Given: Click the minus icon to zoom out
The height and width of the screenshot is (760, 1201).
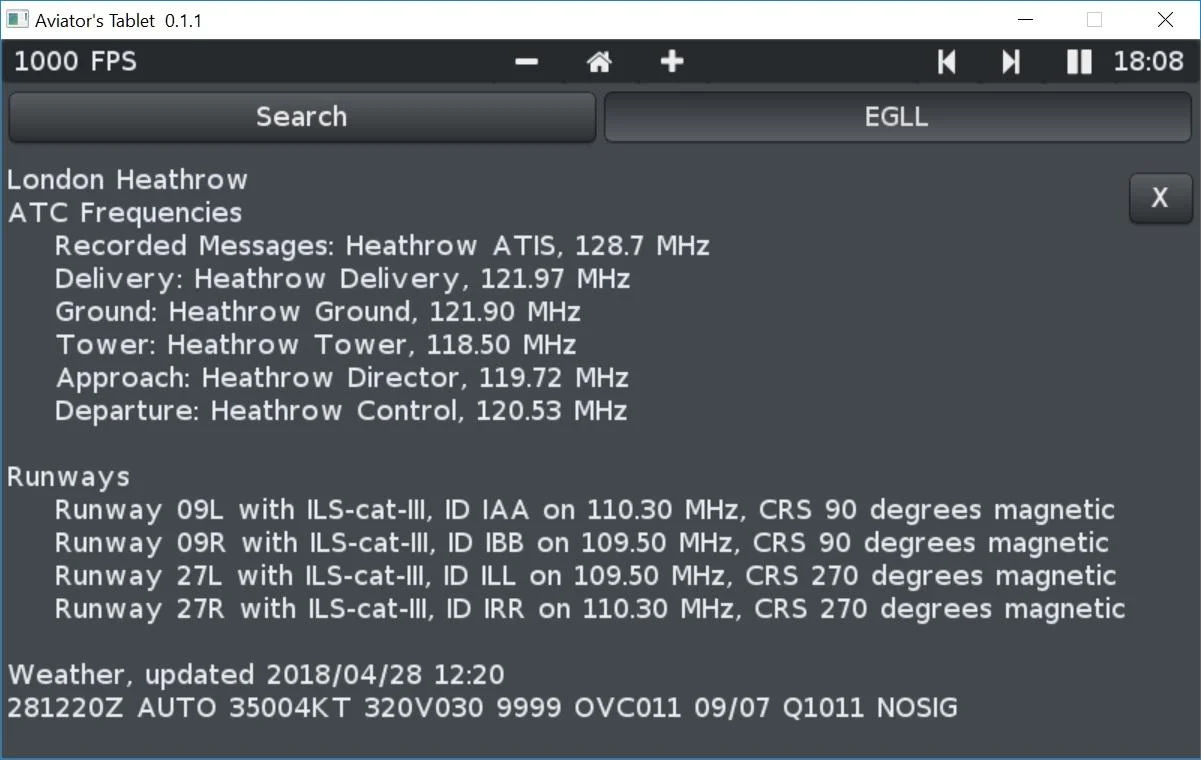Looking at the screenshot, I should coord(525,61).
